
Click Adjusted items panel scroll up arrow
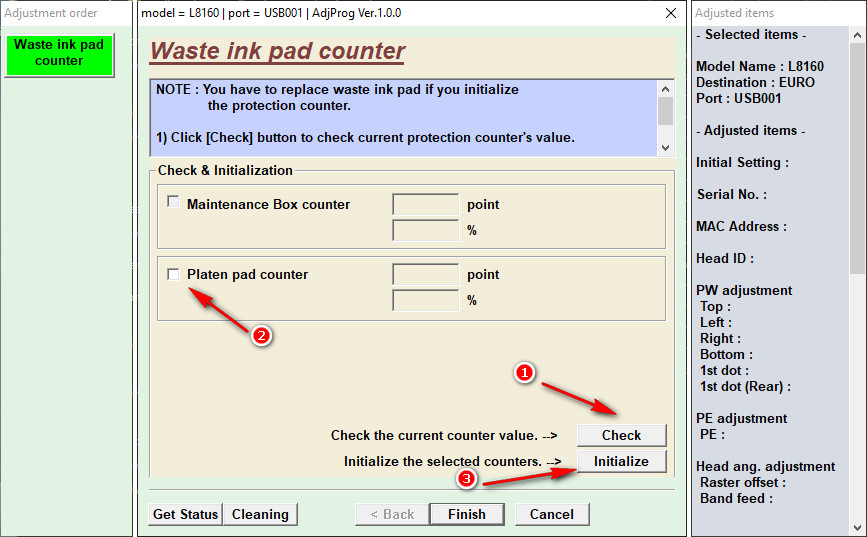[x=857, y=34]
